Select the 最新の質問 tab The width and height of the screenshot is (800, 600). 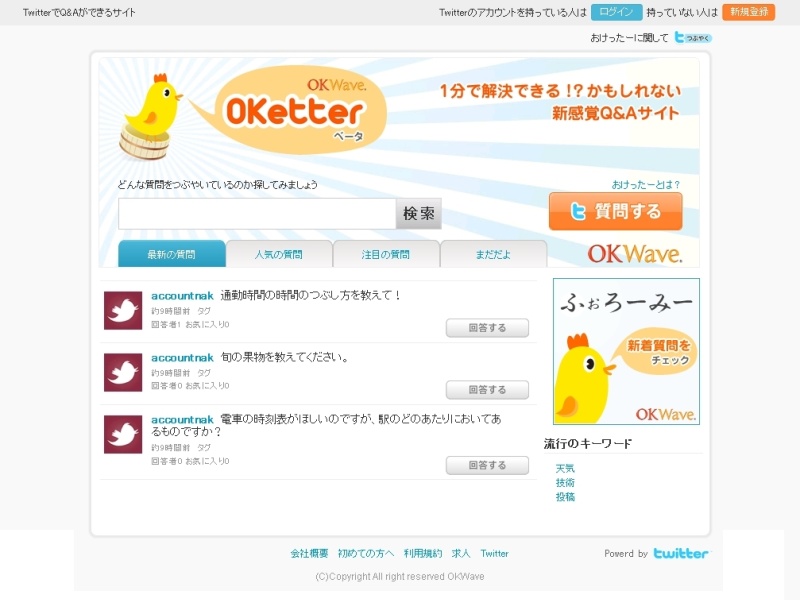[x=171, y=254]
